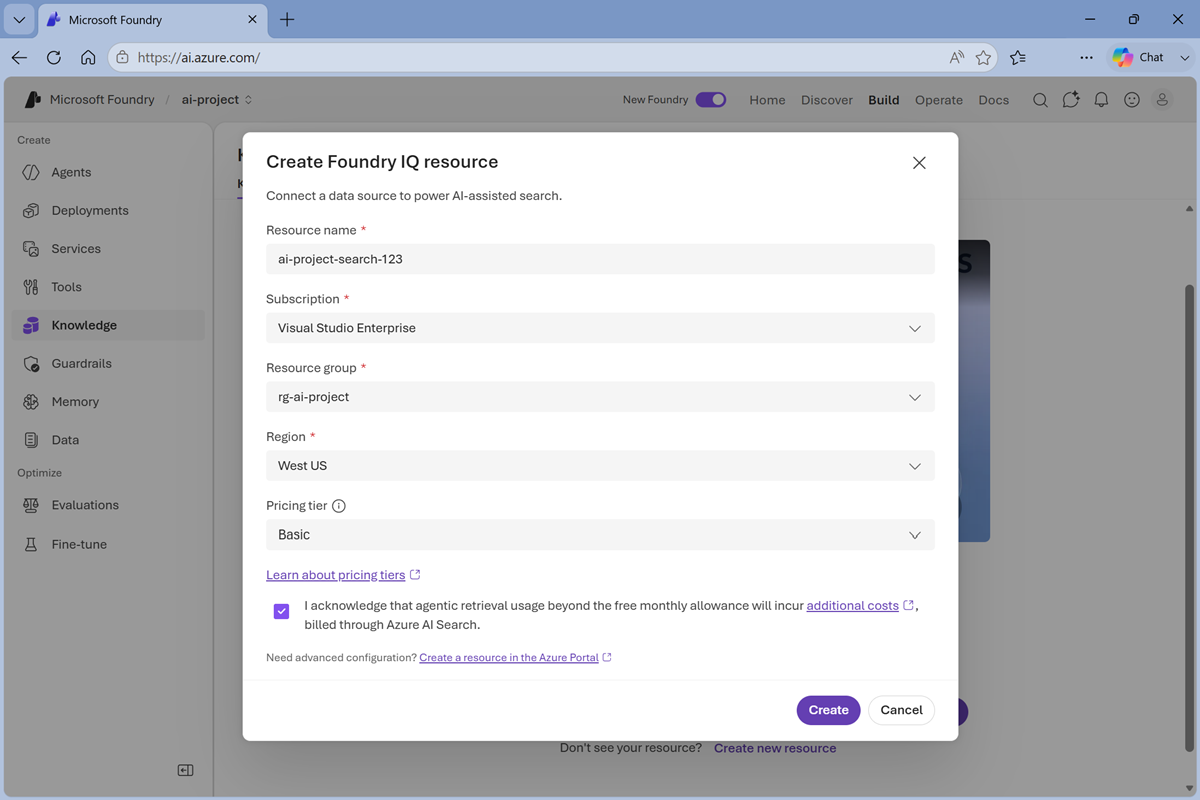Viewport: 1200px width, 800px height.
Task: Reload the page in the browser
Action: (x=54, y=58)
